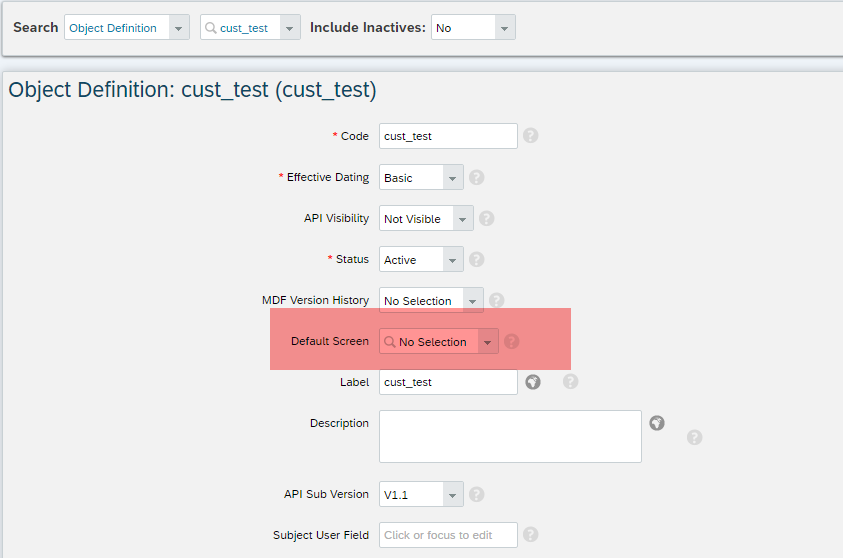Click inside the Description text area
This screenshot has width=843, height=558.
pyautogui.click(x=510, y=437)
